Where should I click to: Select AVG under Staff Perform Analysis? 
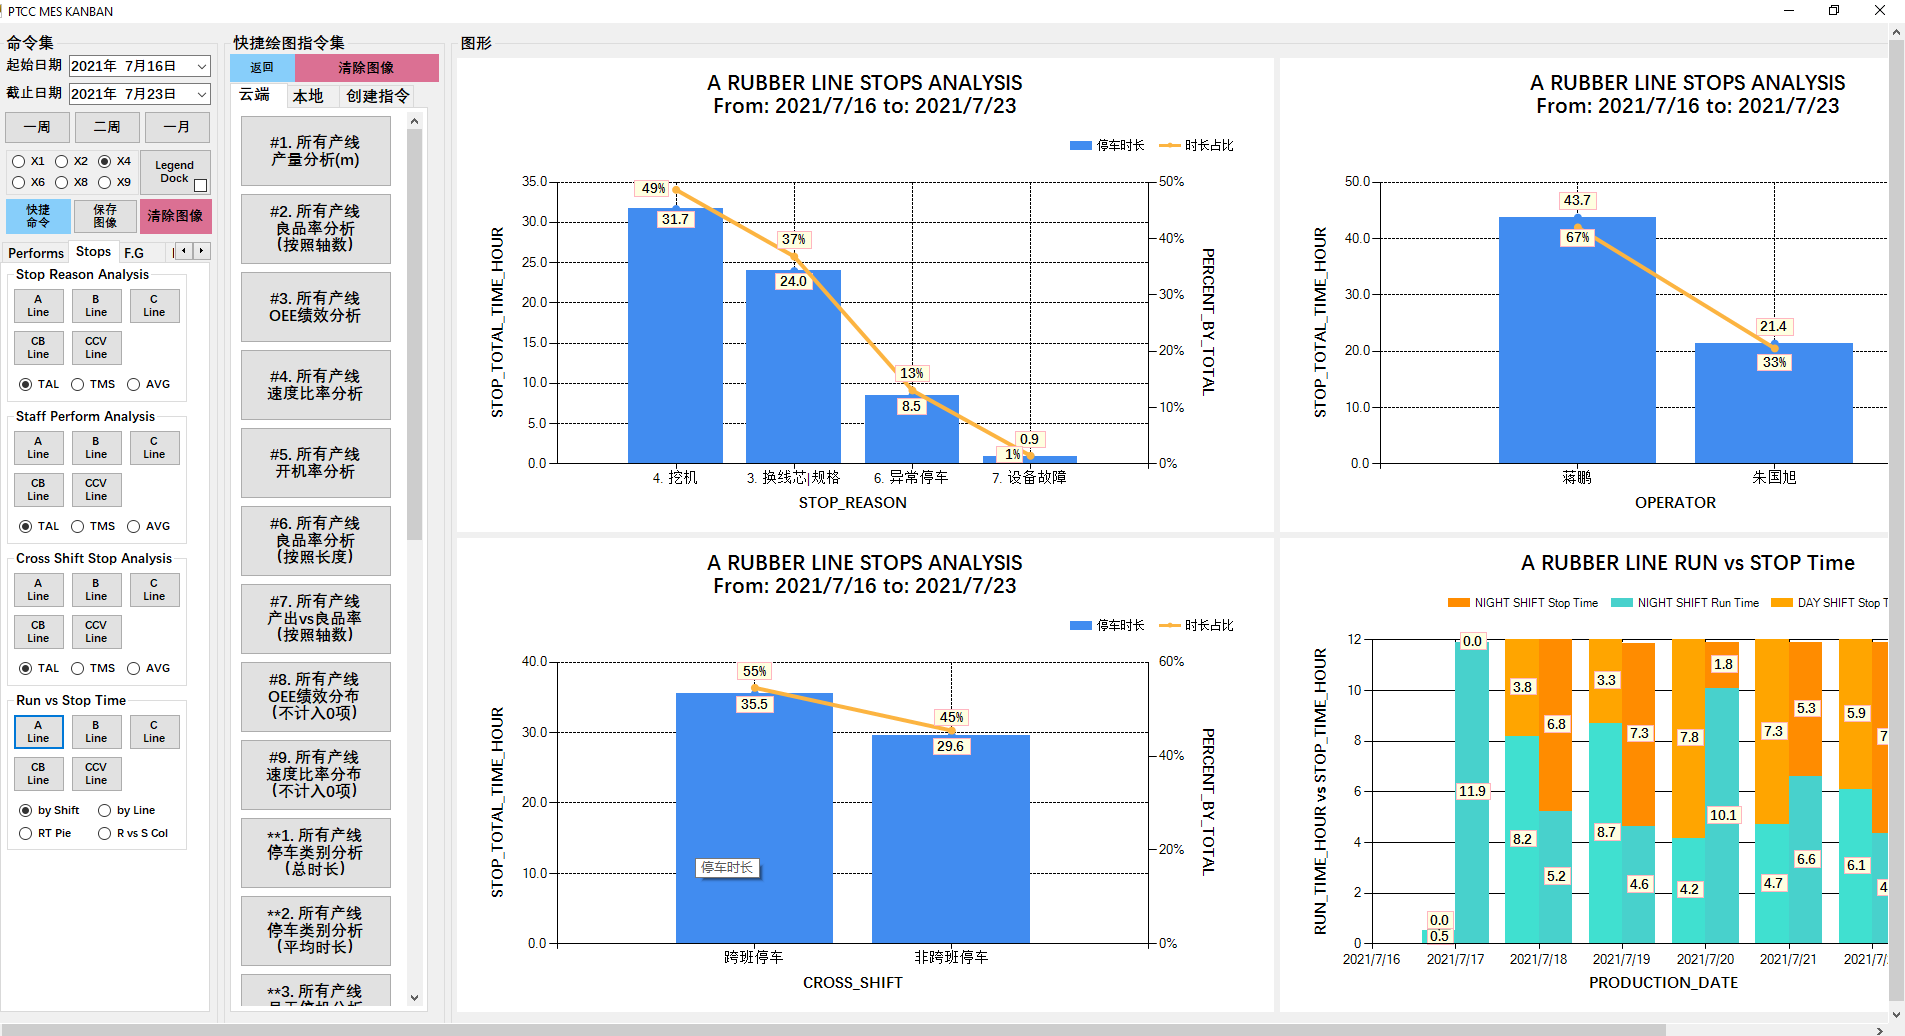(134, 526)
